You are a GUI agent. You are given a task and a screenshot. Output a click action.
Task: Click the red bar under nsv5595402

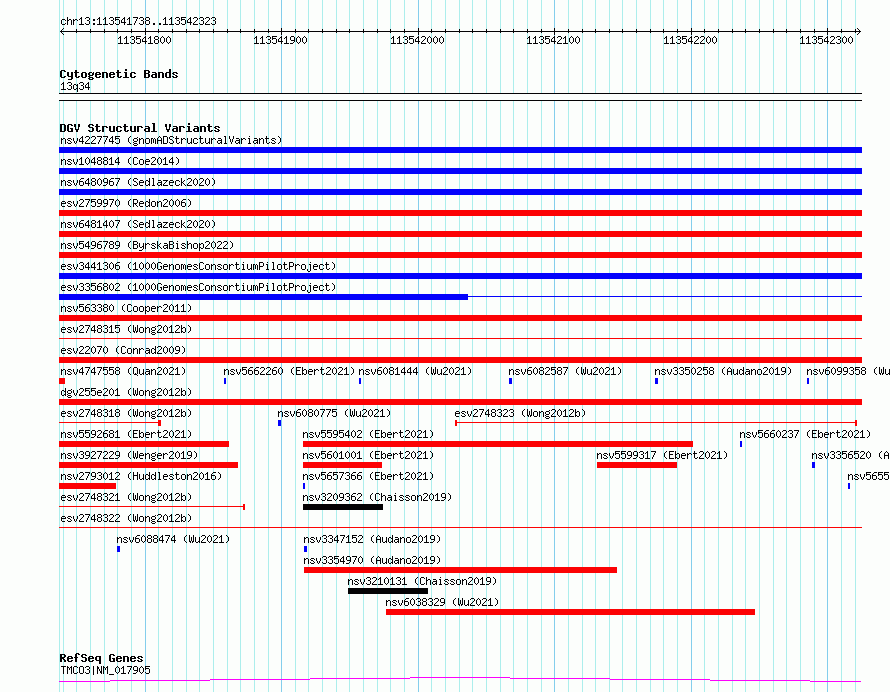coord(498,444)
